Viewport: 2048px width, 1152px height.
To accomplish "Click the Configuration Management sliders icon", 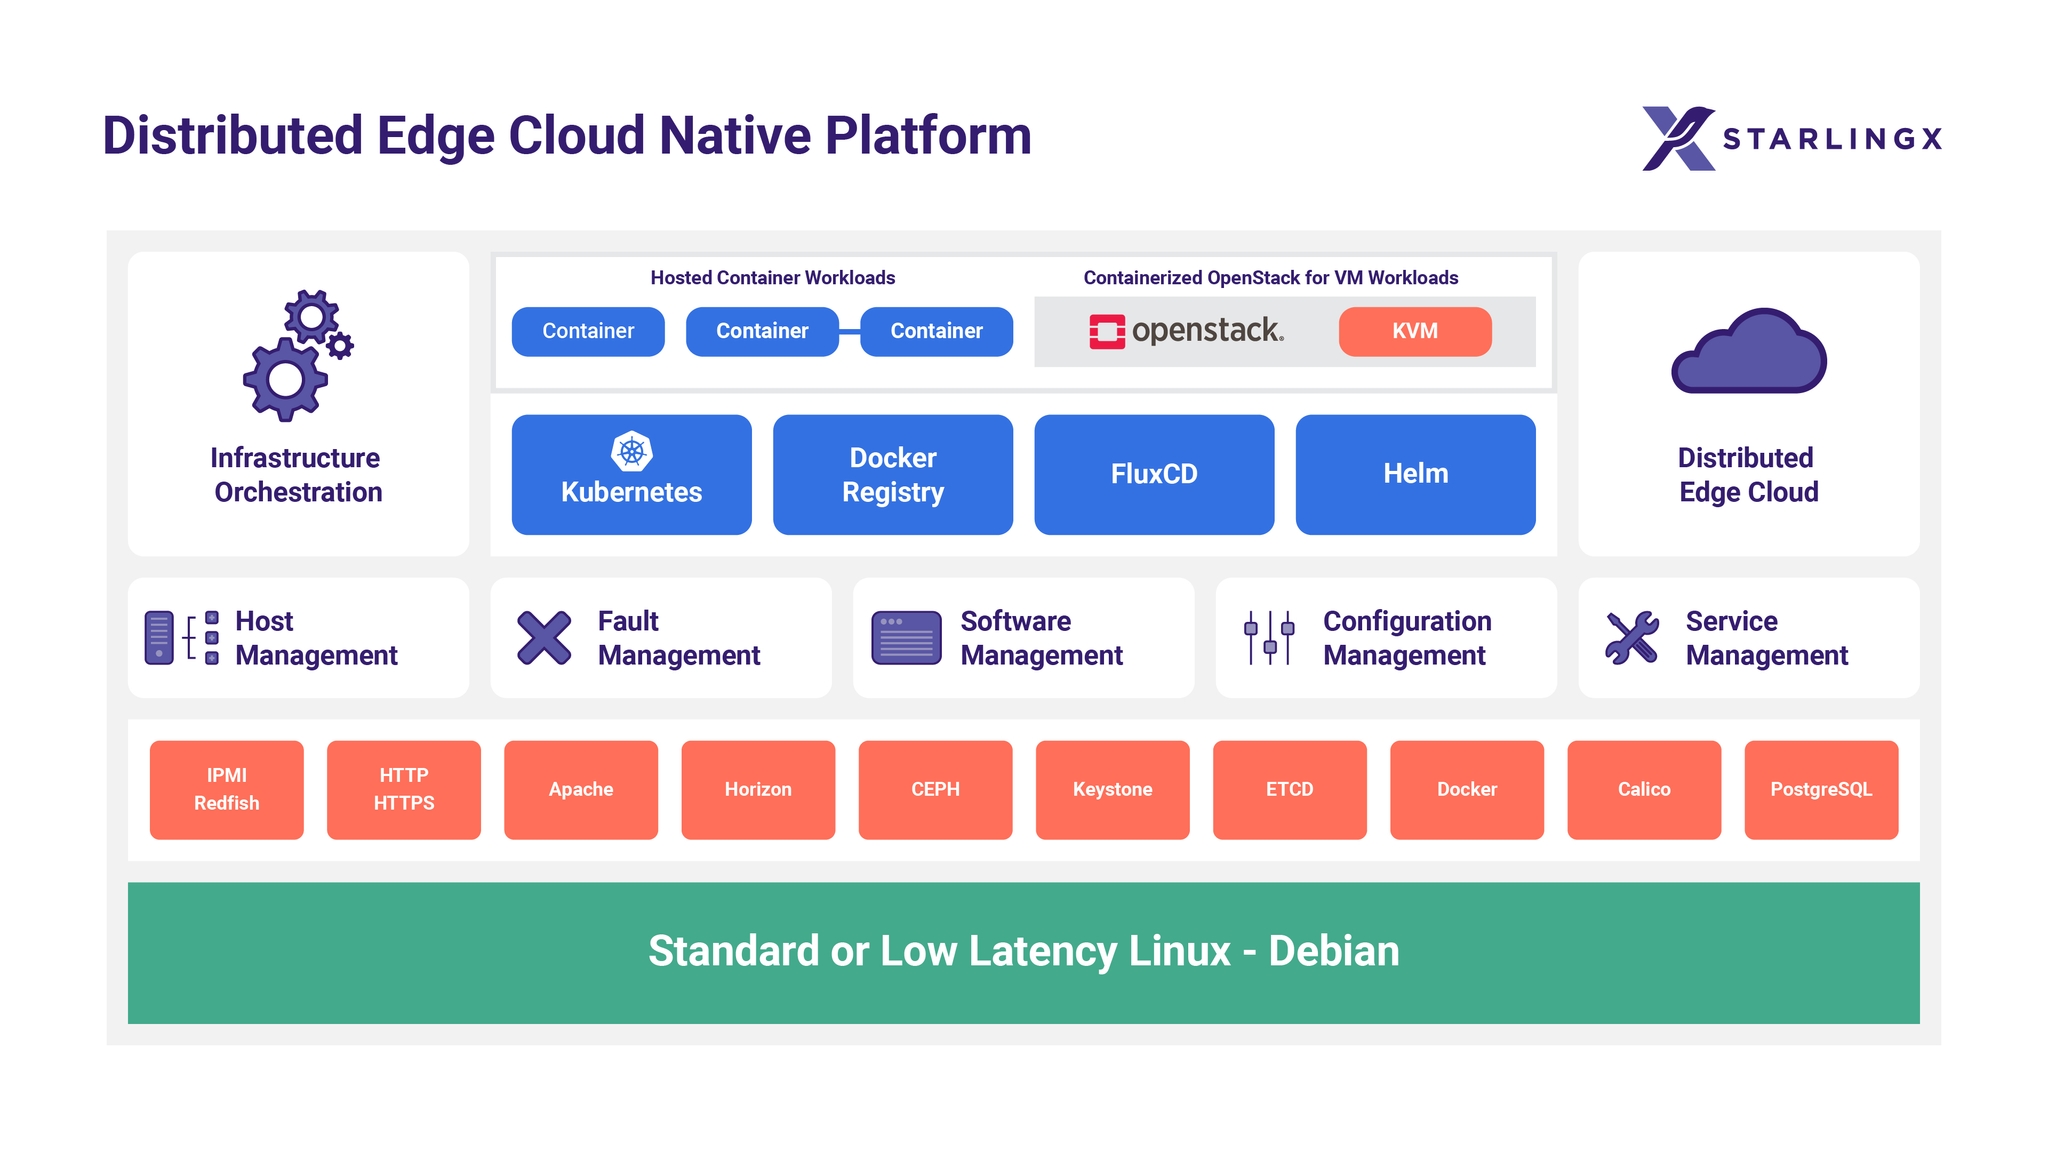I will (1269, 638).
